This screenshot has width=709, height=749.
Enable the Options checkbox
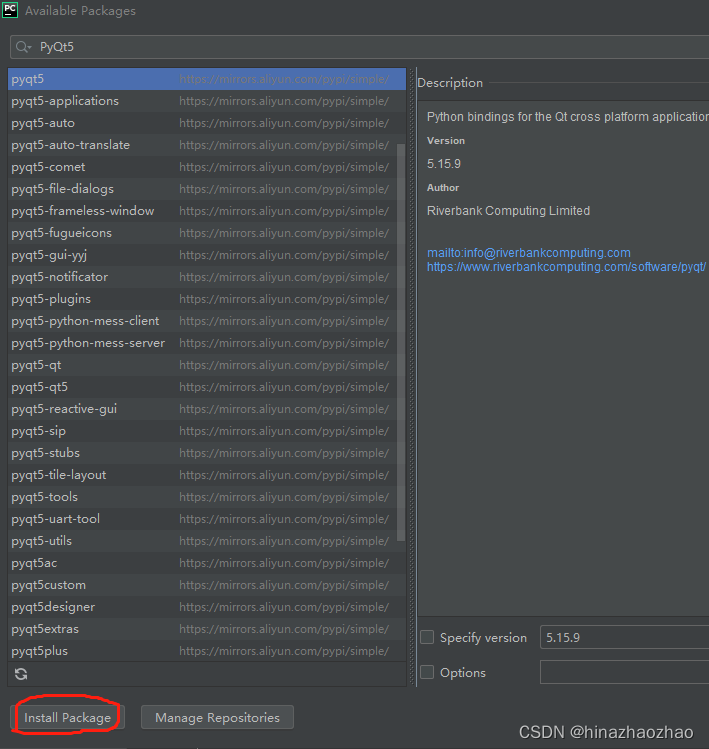427,672
